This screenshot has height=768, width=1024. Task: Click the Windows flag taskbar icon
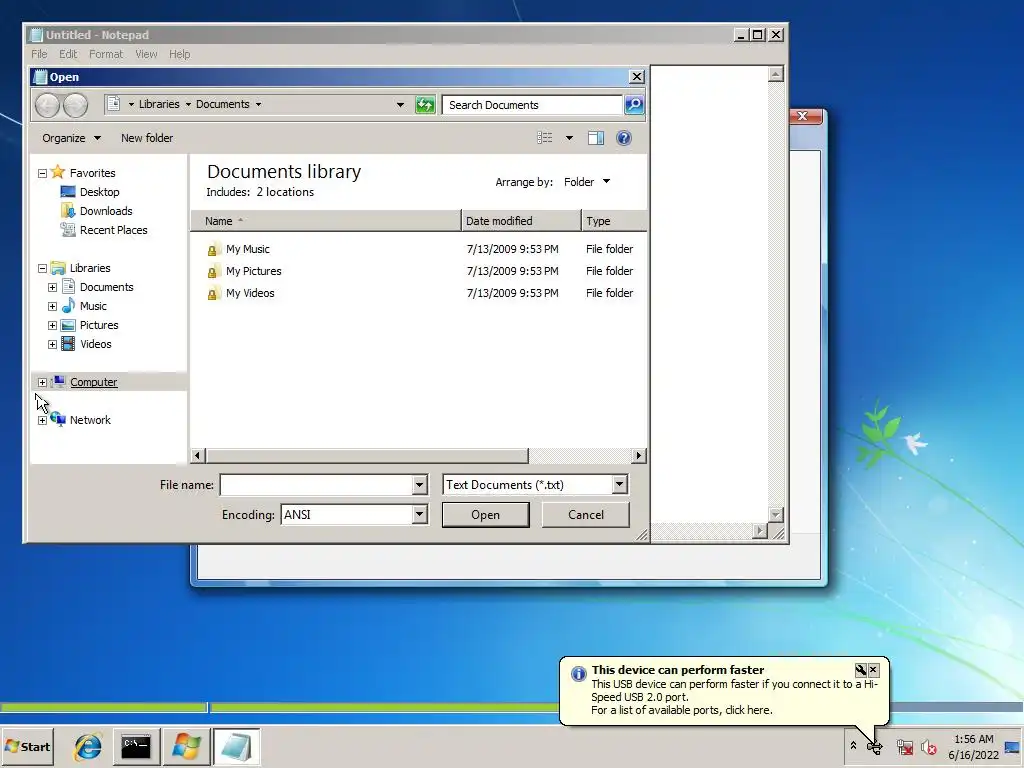185,746
